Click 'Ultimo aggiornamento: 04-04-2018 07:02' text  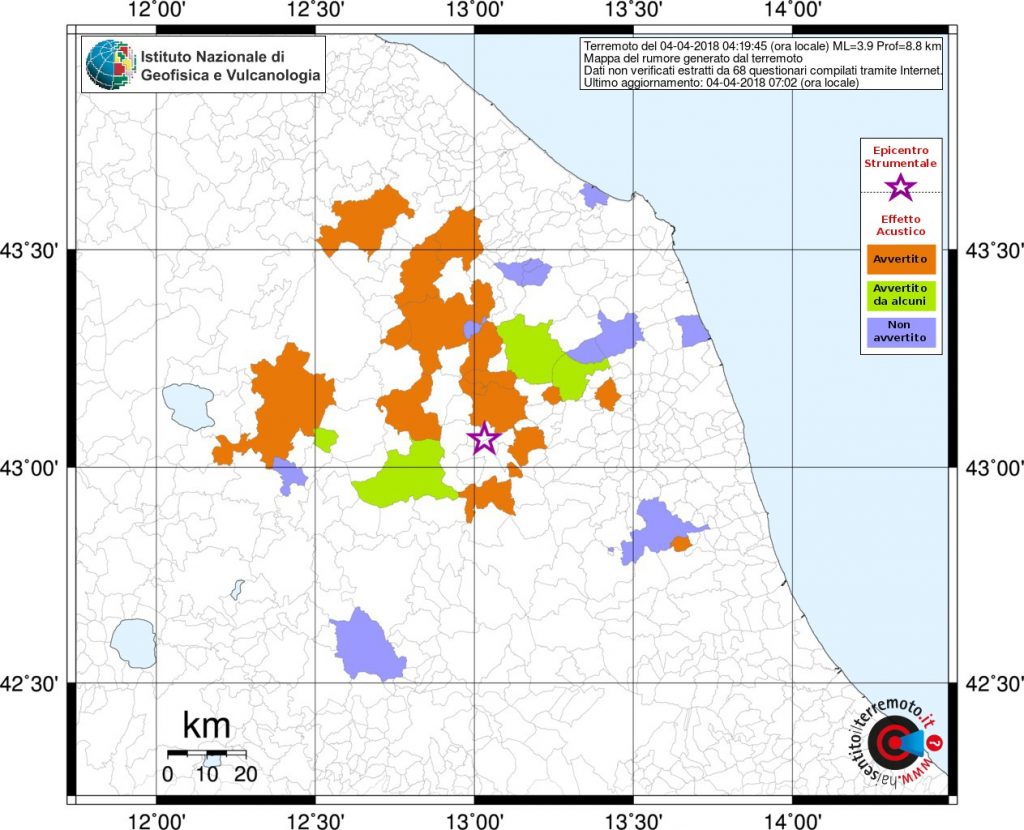pyautogui.click(x=721, y=83)
